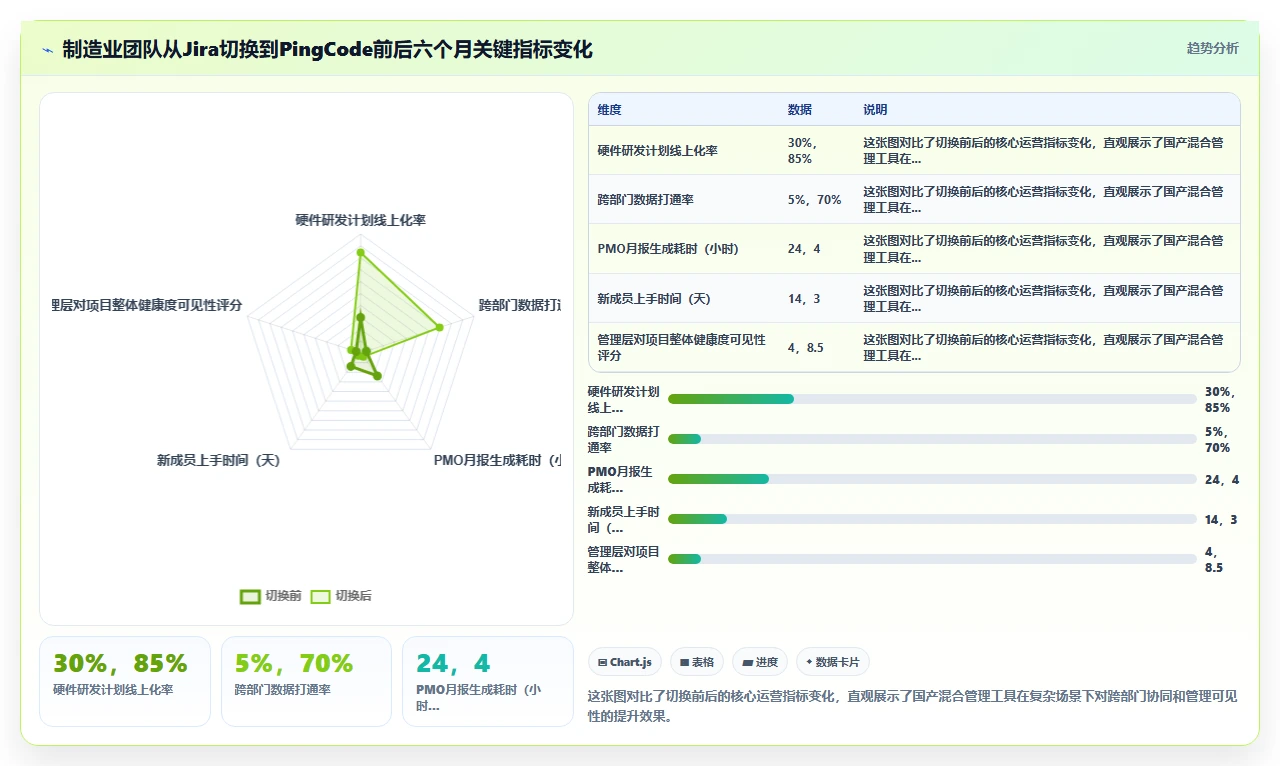This screenshot has width=1280, height=766.
Task: Click the dark green 切换前 legend color box
Action: click(250, 596)
